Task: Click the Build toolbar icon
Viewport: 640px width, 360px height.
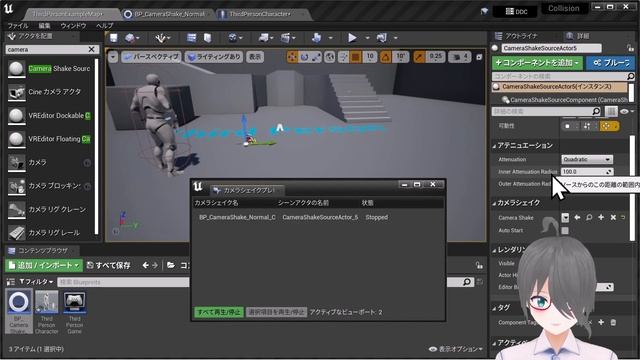Action: [x=316, y=38]
